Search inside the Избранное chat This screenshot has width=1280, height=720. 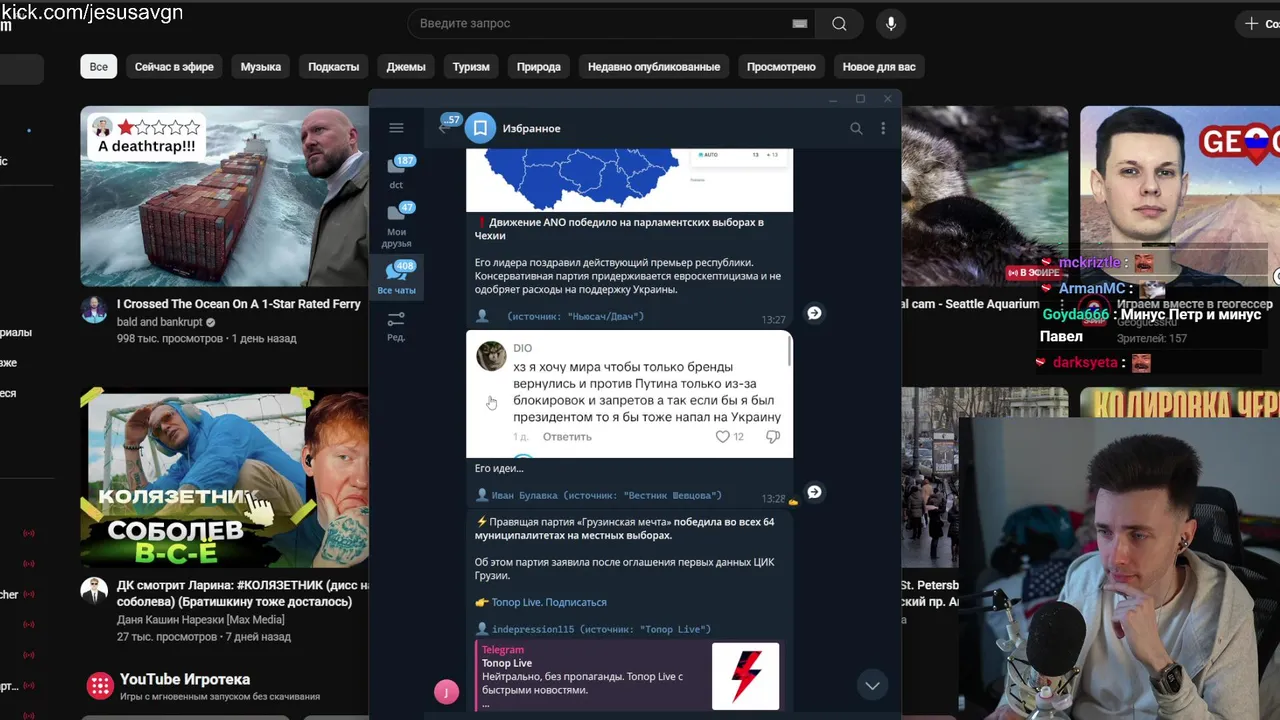856,128
